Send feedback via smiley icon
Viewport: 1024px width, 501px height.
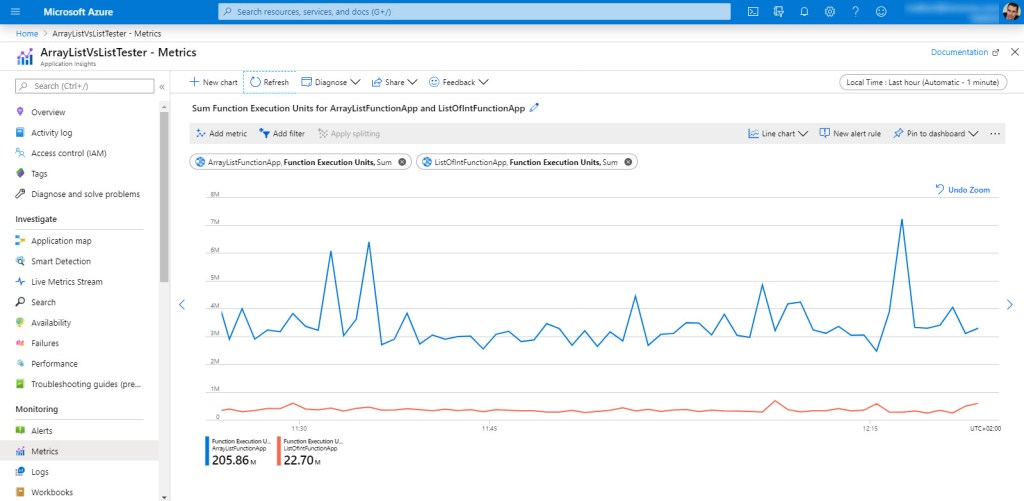tap(881, 12)
